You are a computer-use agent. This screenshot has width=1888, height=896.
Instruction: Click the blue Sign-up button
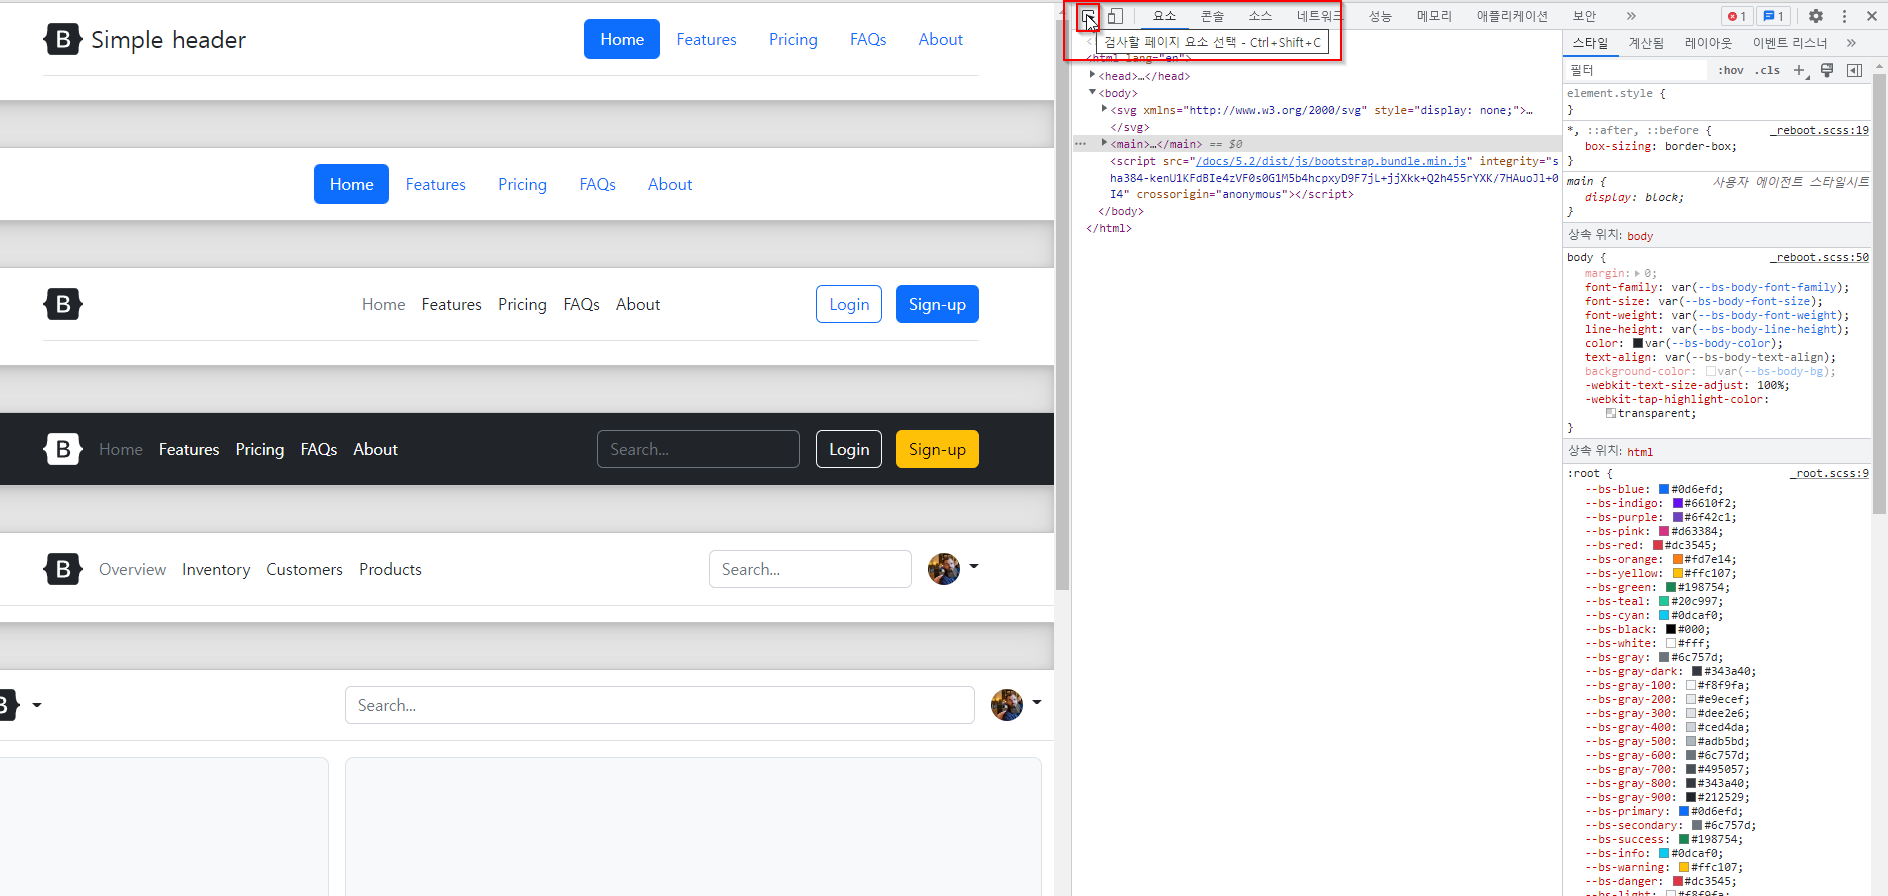click(x=937, y=304)
